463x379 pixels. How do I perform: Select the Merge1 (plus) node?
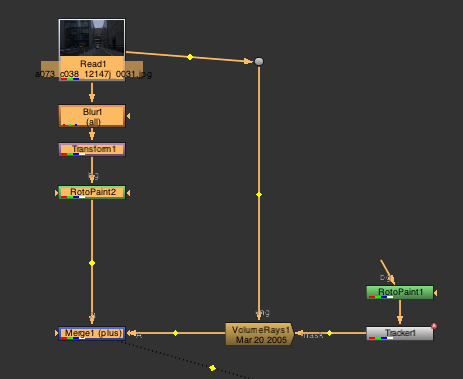pyautogui.click(x=92, y=333)
